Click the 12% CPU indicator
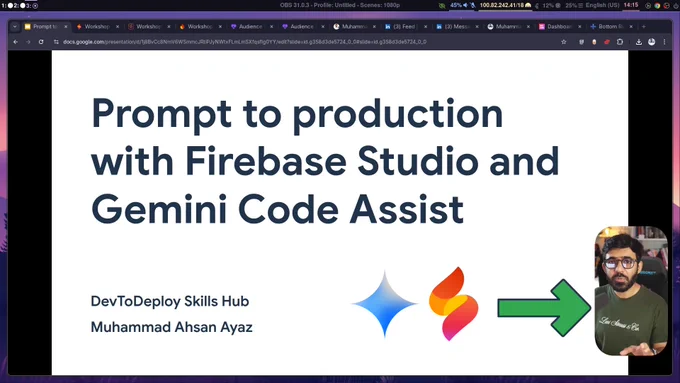The image size is (680, 383). pos(551,5)
